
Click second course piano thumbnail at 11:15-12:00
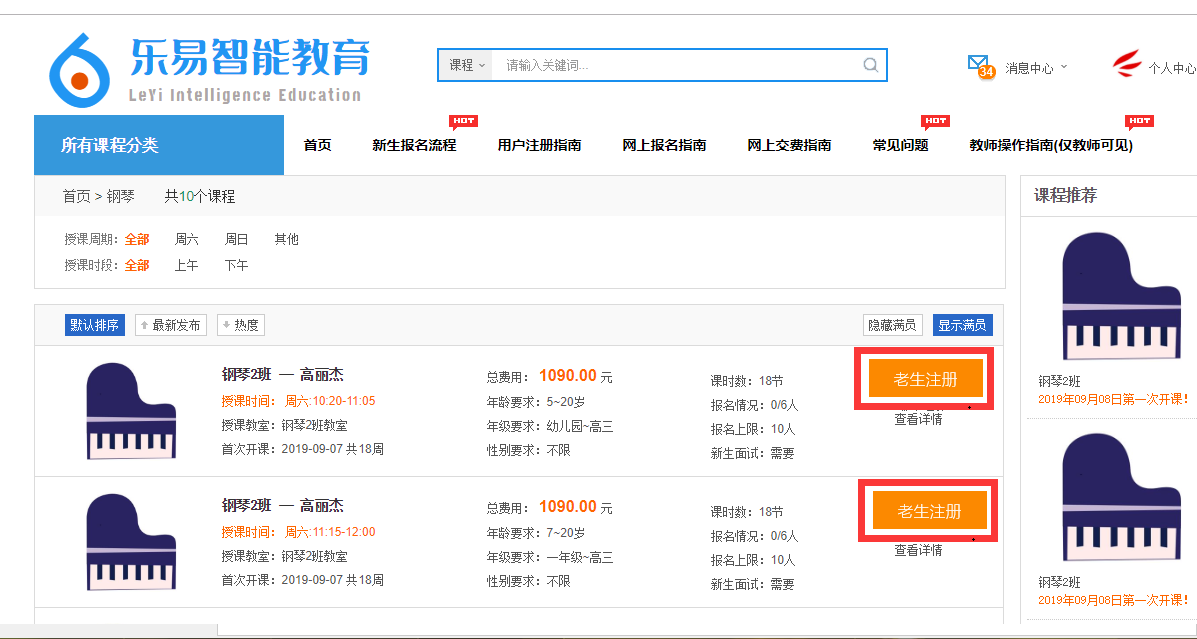point(131,542)
